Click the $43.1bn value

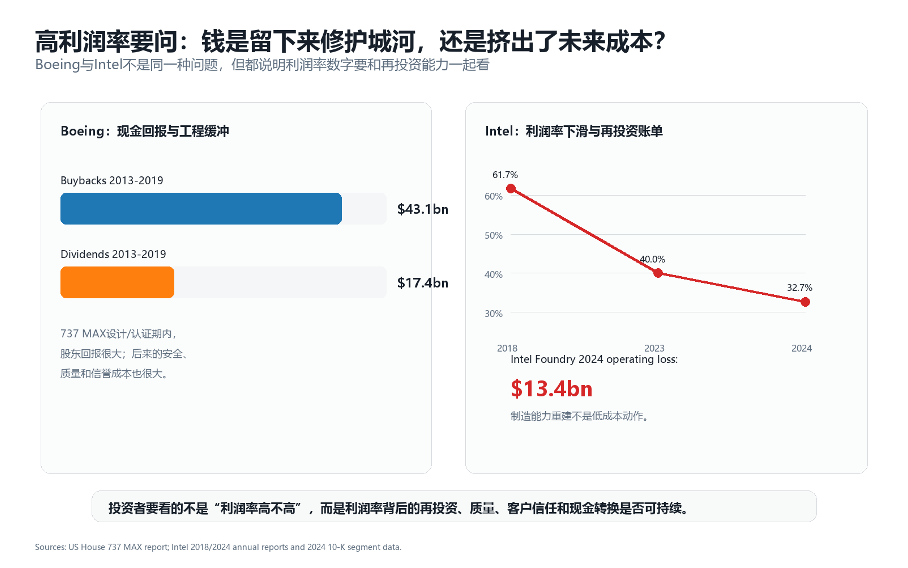(x=423, y=209)
